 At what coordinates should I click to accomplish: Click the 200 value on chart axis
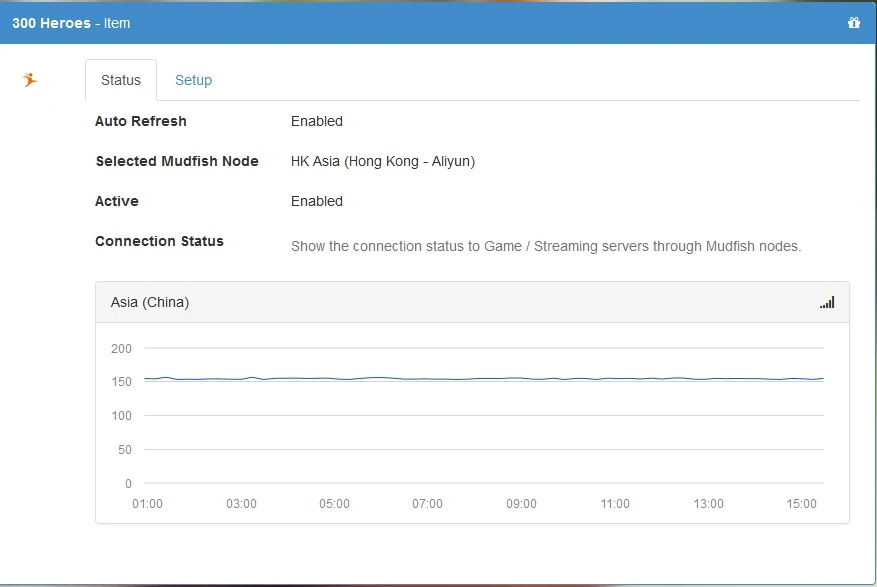coord(122,349)
